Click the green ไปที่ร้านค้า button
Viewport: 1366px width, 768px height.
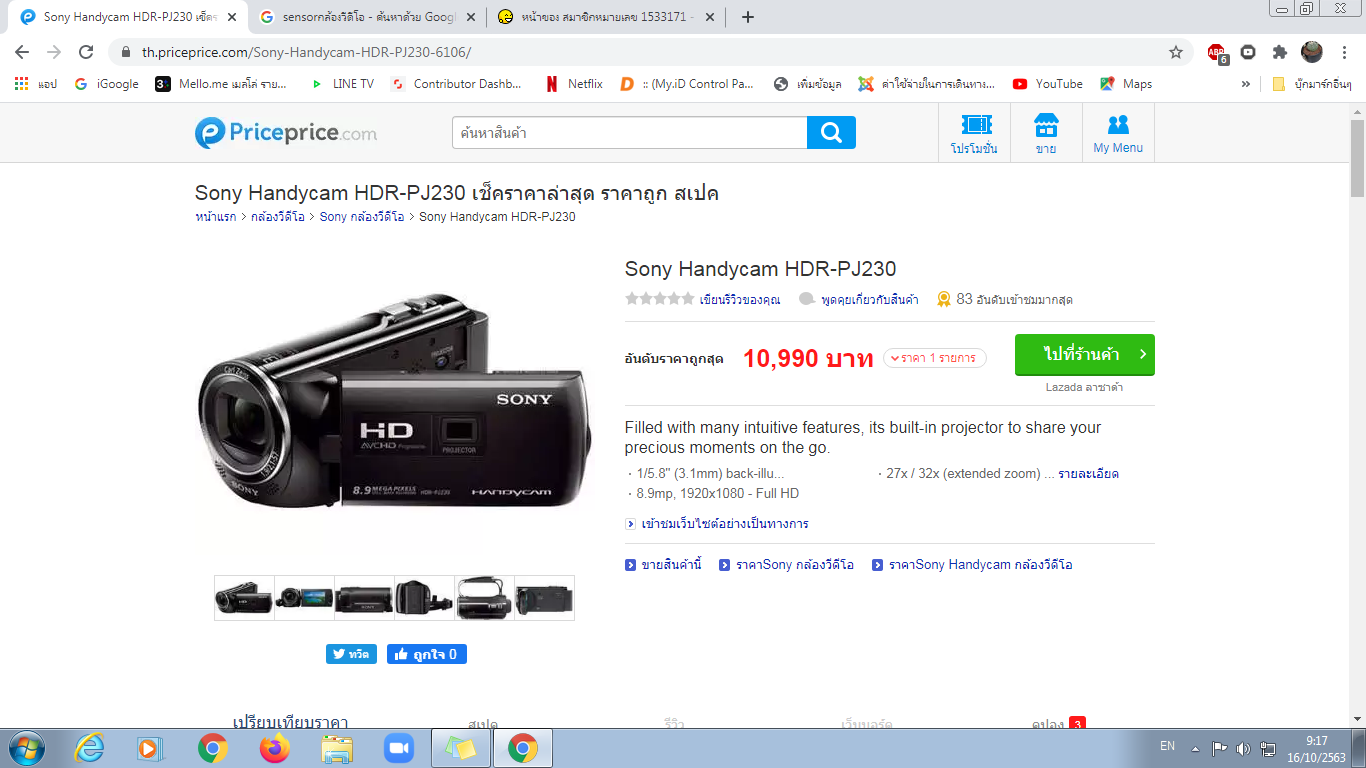click(x=1085, y=355)
